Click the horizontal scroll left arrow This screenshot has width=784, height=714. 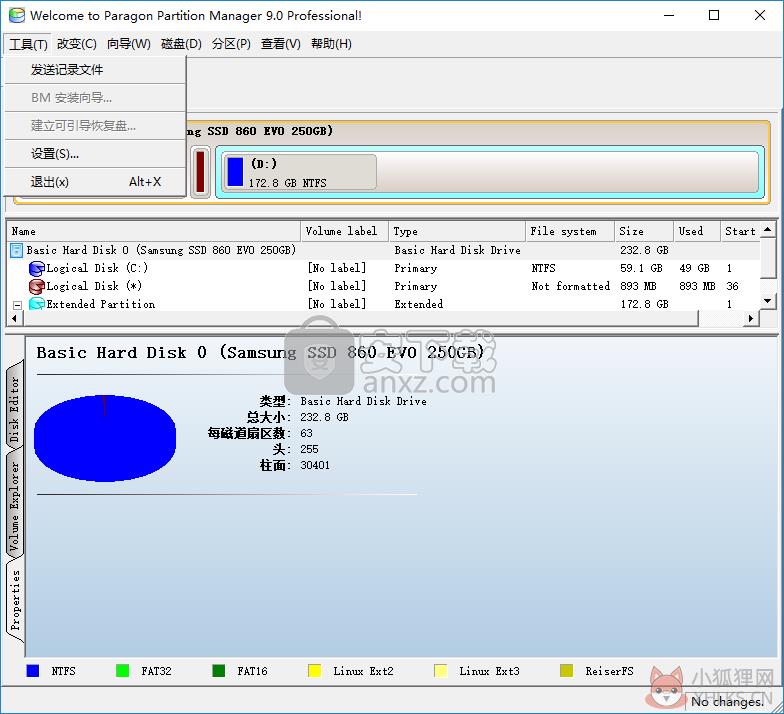14,318
